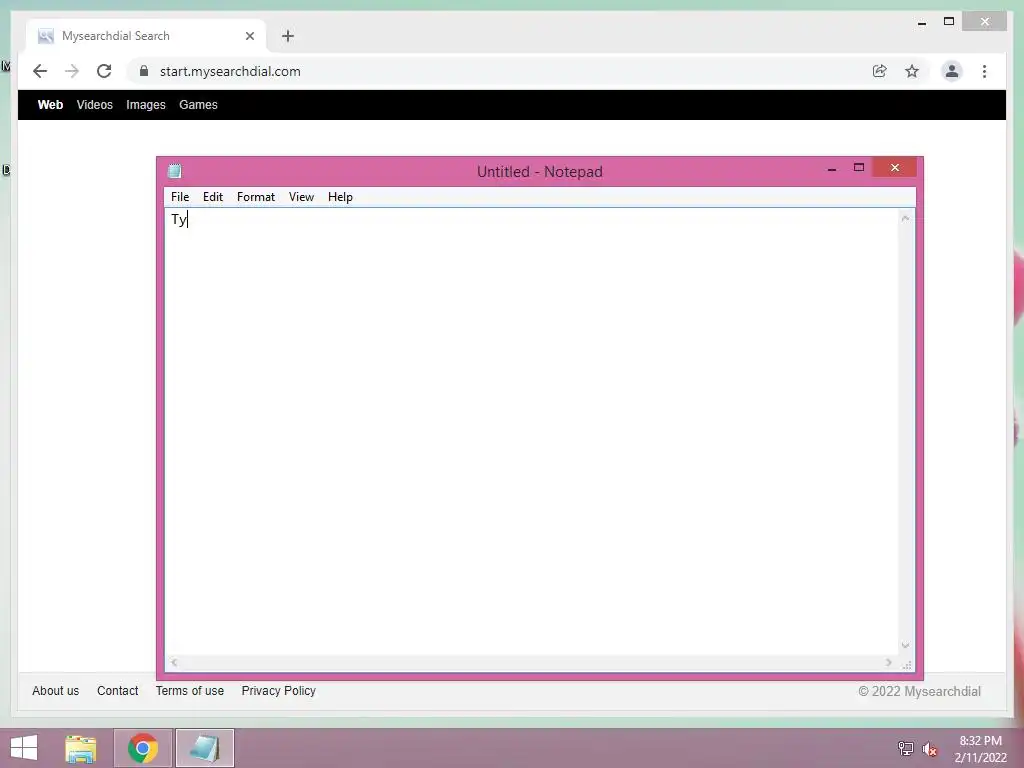Open Notepad Edit menu
Image resolution: width=1024 pixels, height=768 pixels.
click(213, 197)
